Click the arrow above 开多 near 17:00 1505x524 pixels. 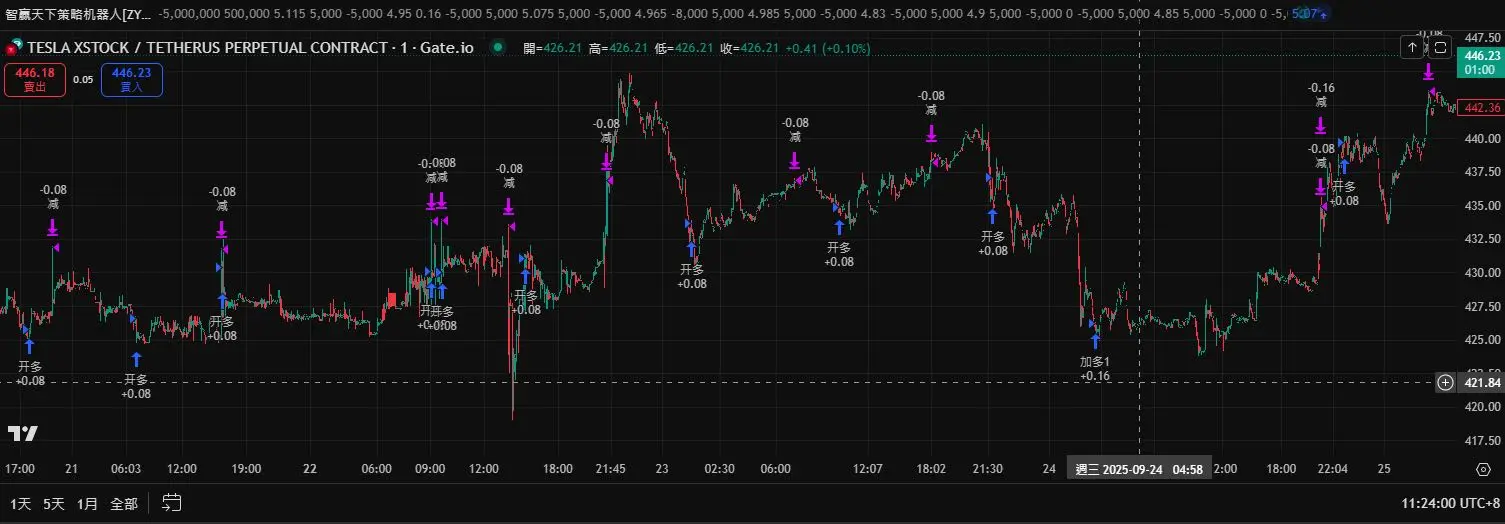click(x=29, y=346)
